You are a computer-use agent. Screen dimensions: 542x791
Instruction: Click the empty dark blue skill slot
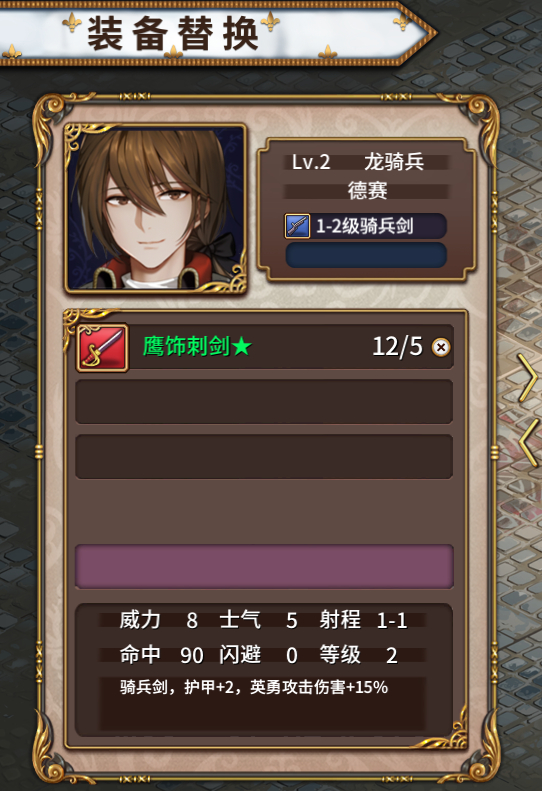[x=366, y=255]
